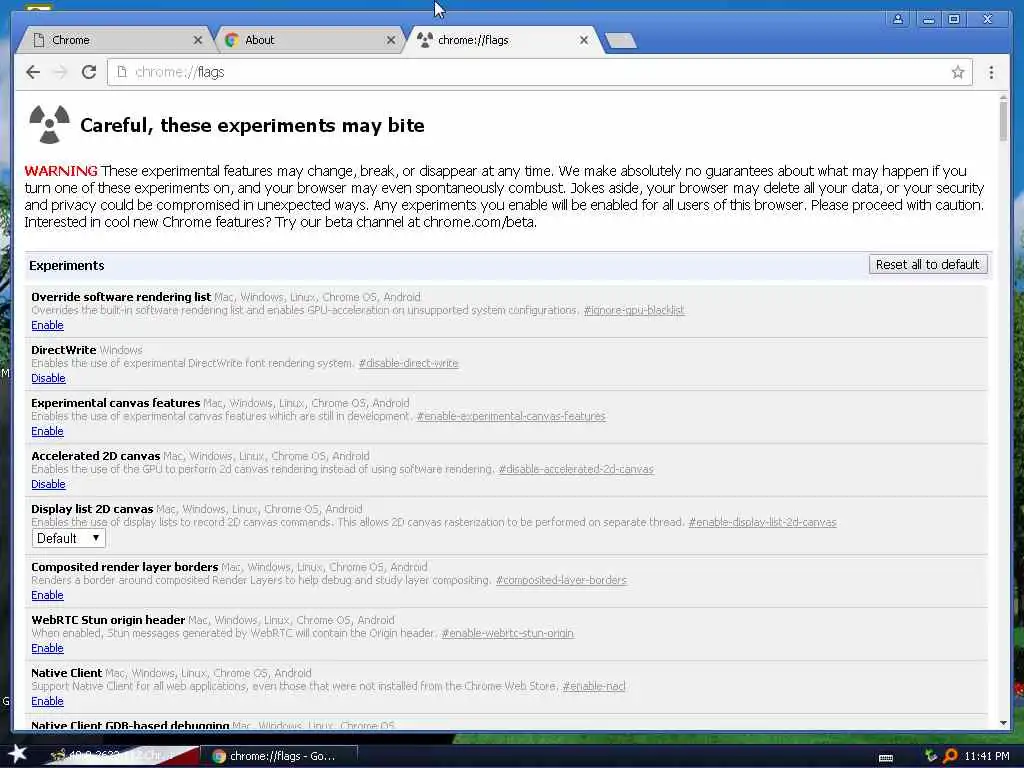Click the radiation hazard icon beside the heading
Image resolution: width=1024 pixels, height=768 pixels.
[49, 124]
